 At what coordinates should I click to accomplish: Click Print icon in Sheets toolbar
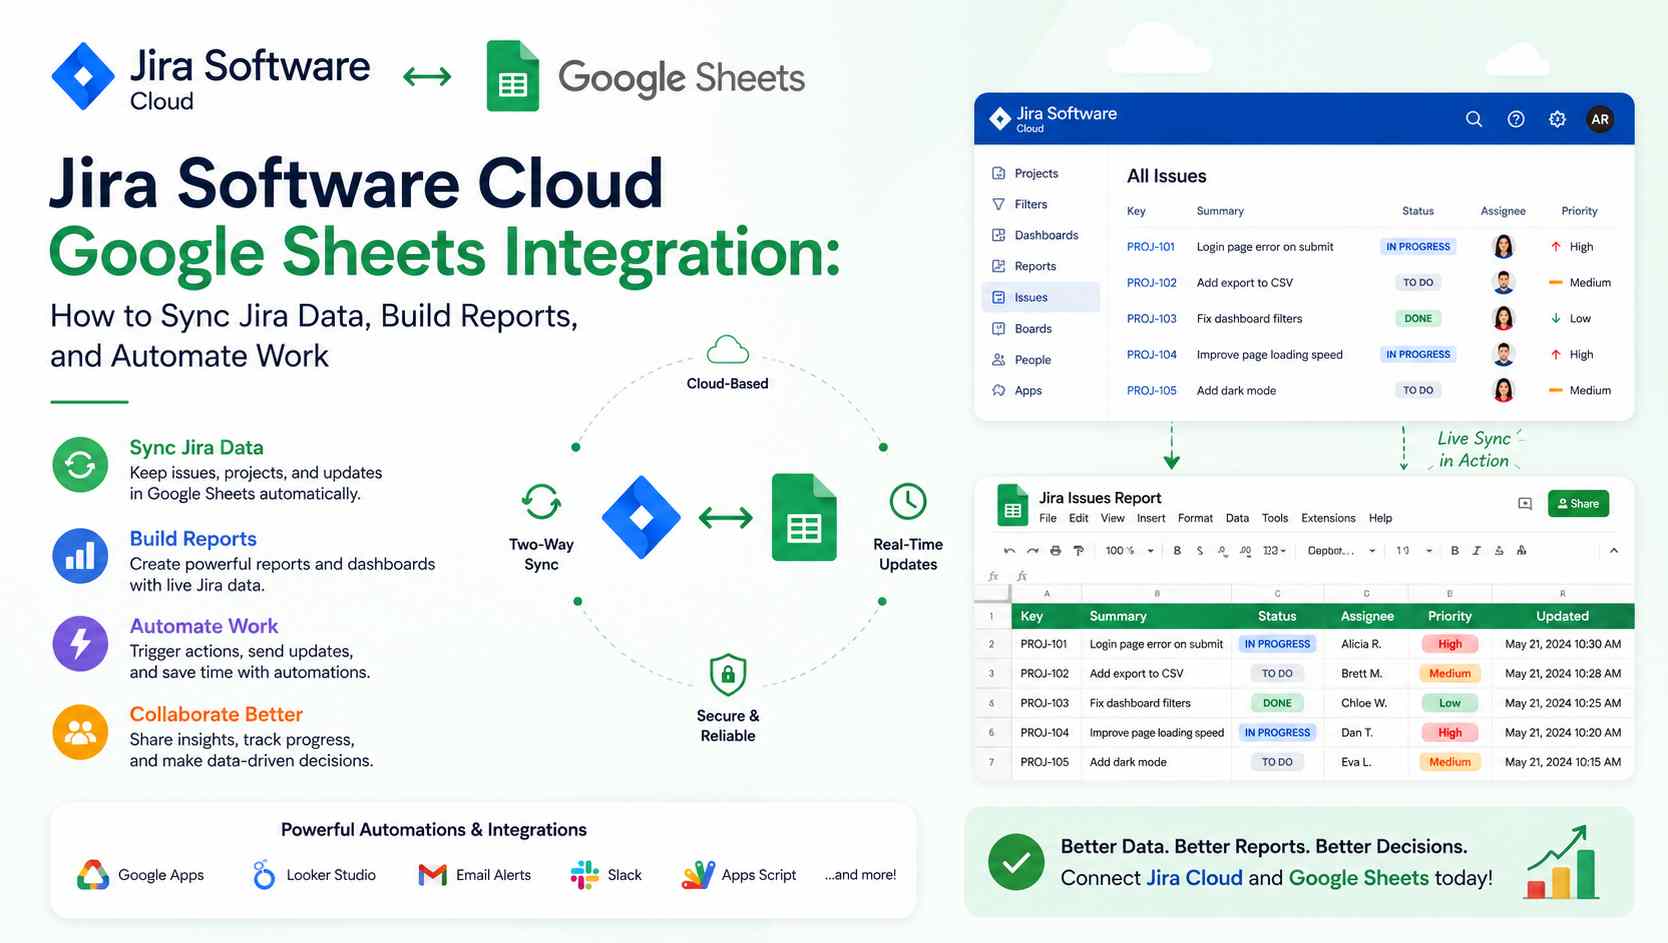1055,551
